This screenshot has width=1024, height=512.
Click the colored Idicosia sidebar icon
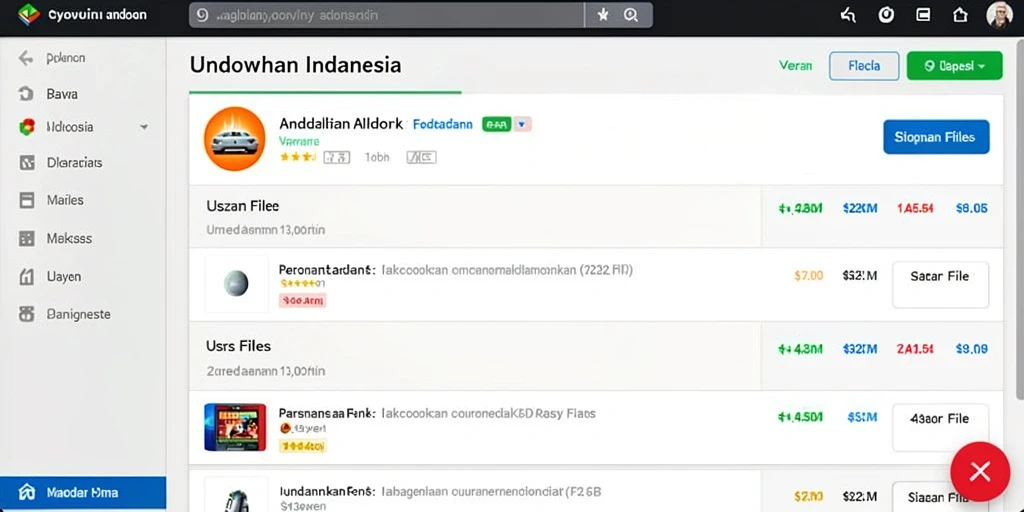pyautogui.click(x=27, y=127)
